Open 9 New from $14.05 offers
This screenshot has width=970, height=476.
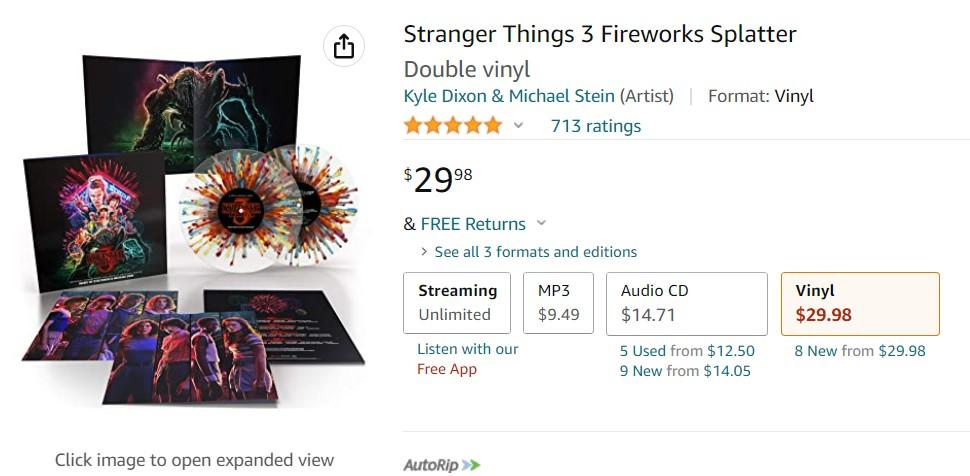(685, 371)
